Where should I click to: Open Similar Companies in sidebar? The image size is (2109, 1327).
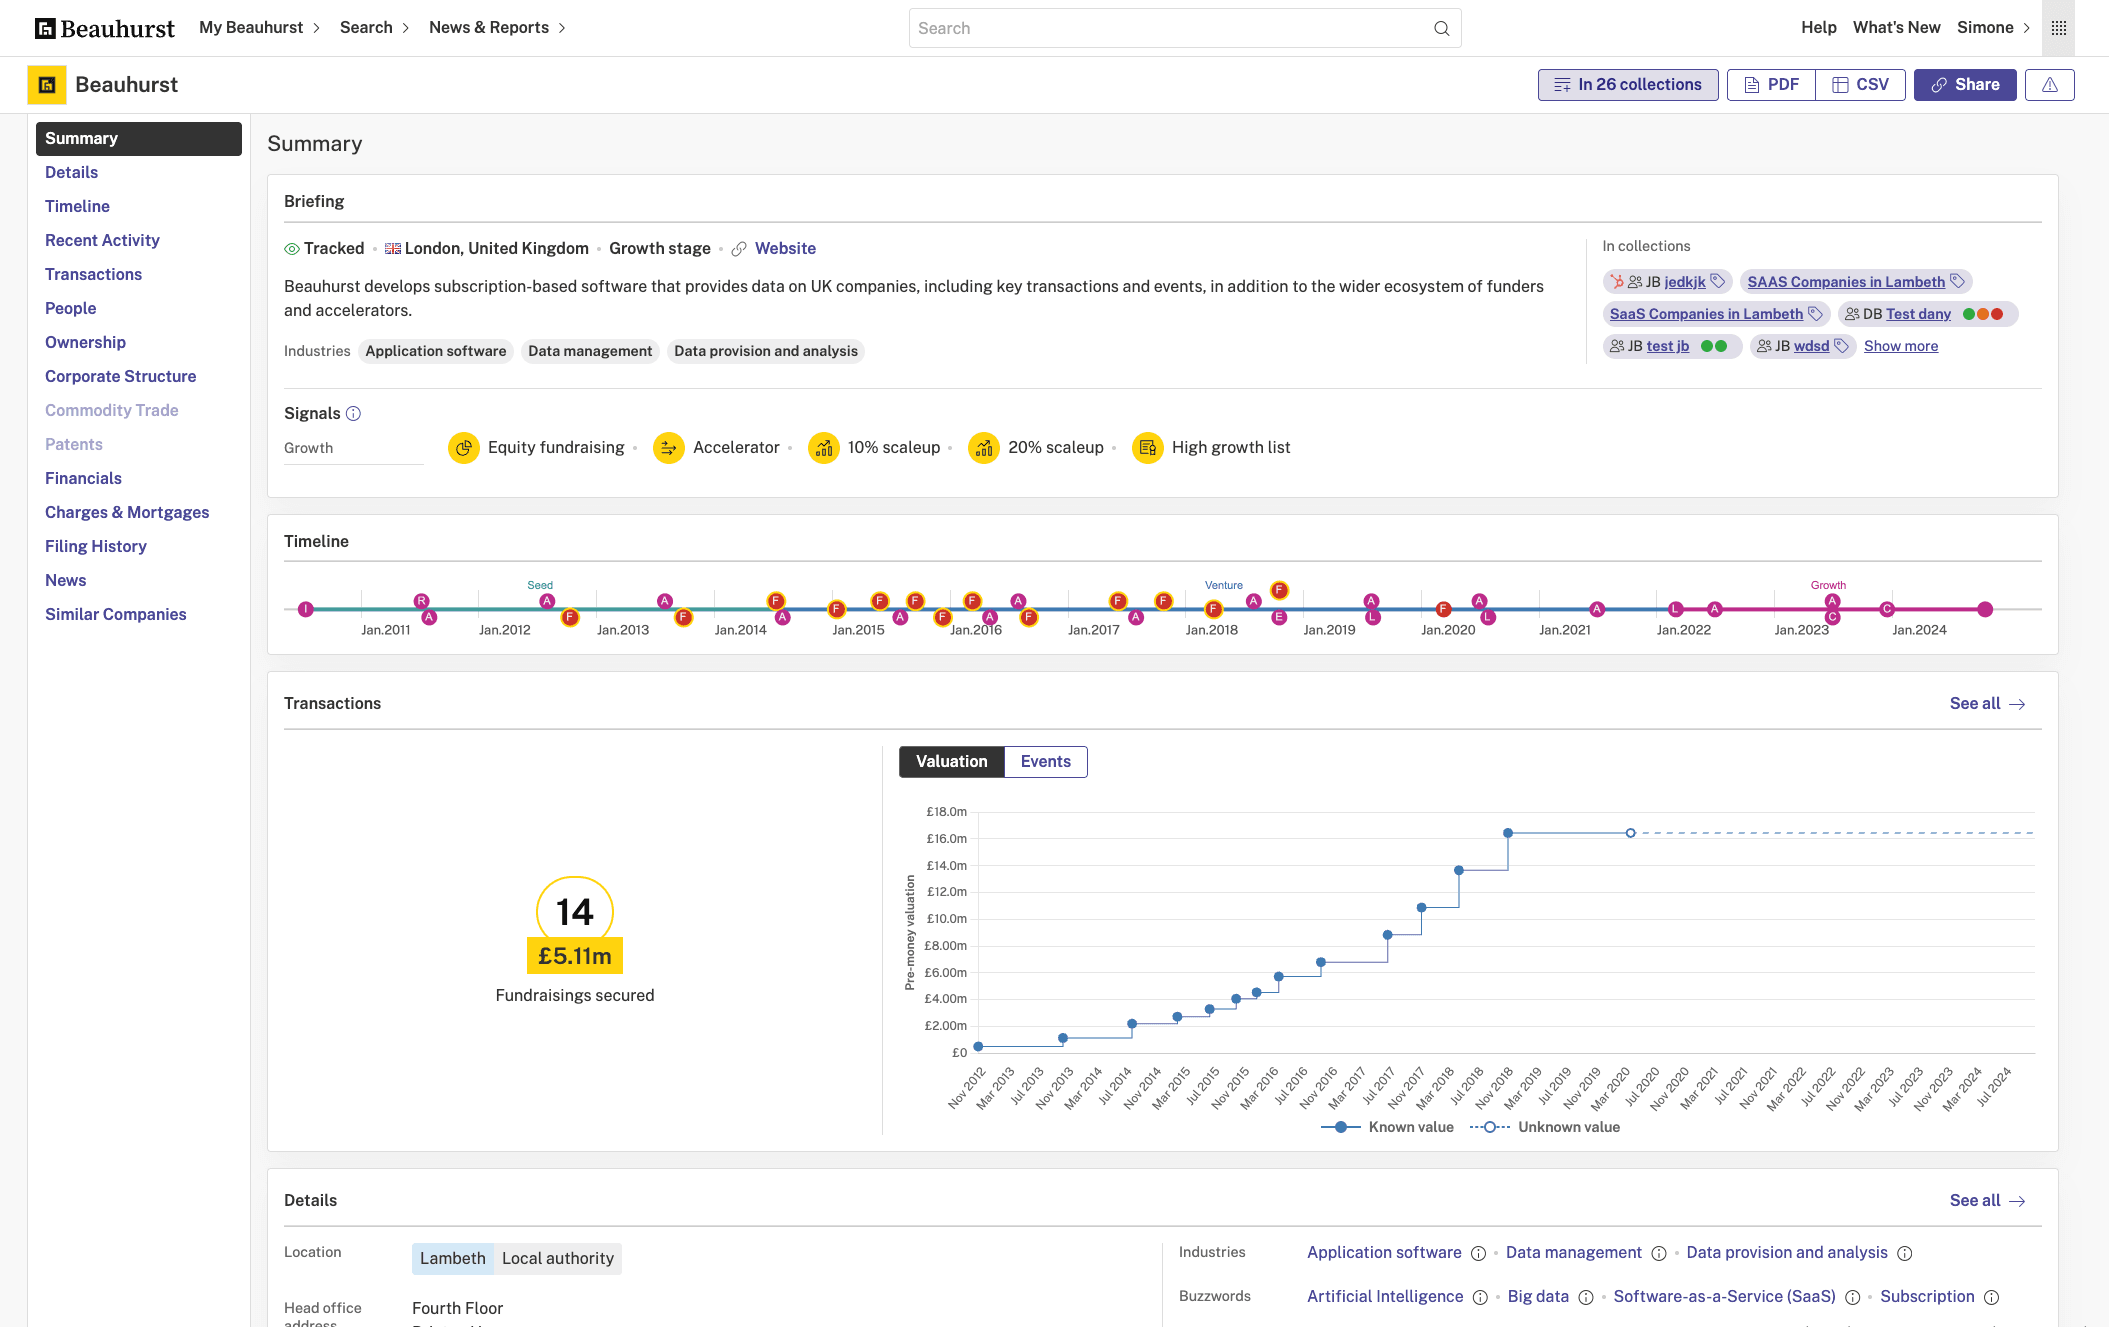click(115, 615)
